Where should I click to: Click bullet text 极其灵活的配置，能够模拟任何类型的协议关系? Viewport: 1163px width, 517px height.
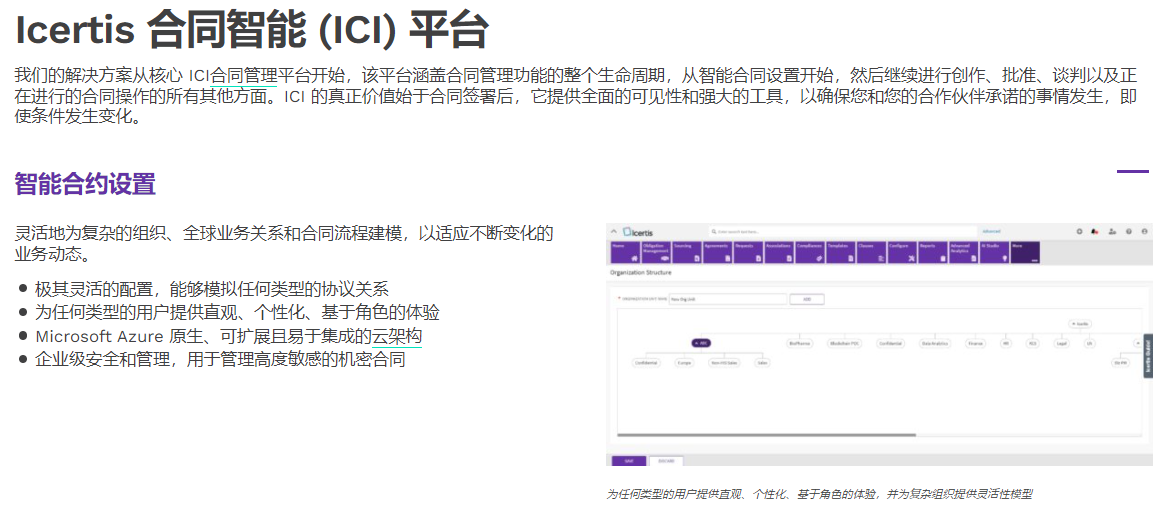coord(211,289)
